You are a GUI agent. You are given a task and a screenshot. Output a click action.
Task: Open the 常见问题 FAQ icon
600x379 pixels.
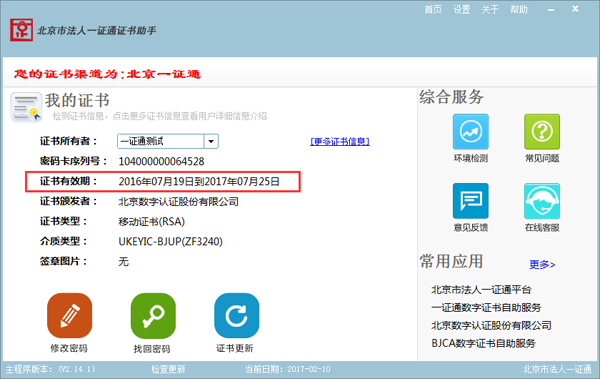[542, 132]
